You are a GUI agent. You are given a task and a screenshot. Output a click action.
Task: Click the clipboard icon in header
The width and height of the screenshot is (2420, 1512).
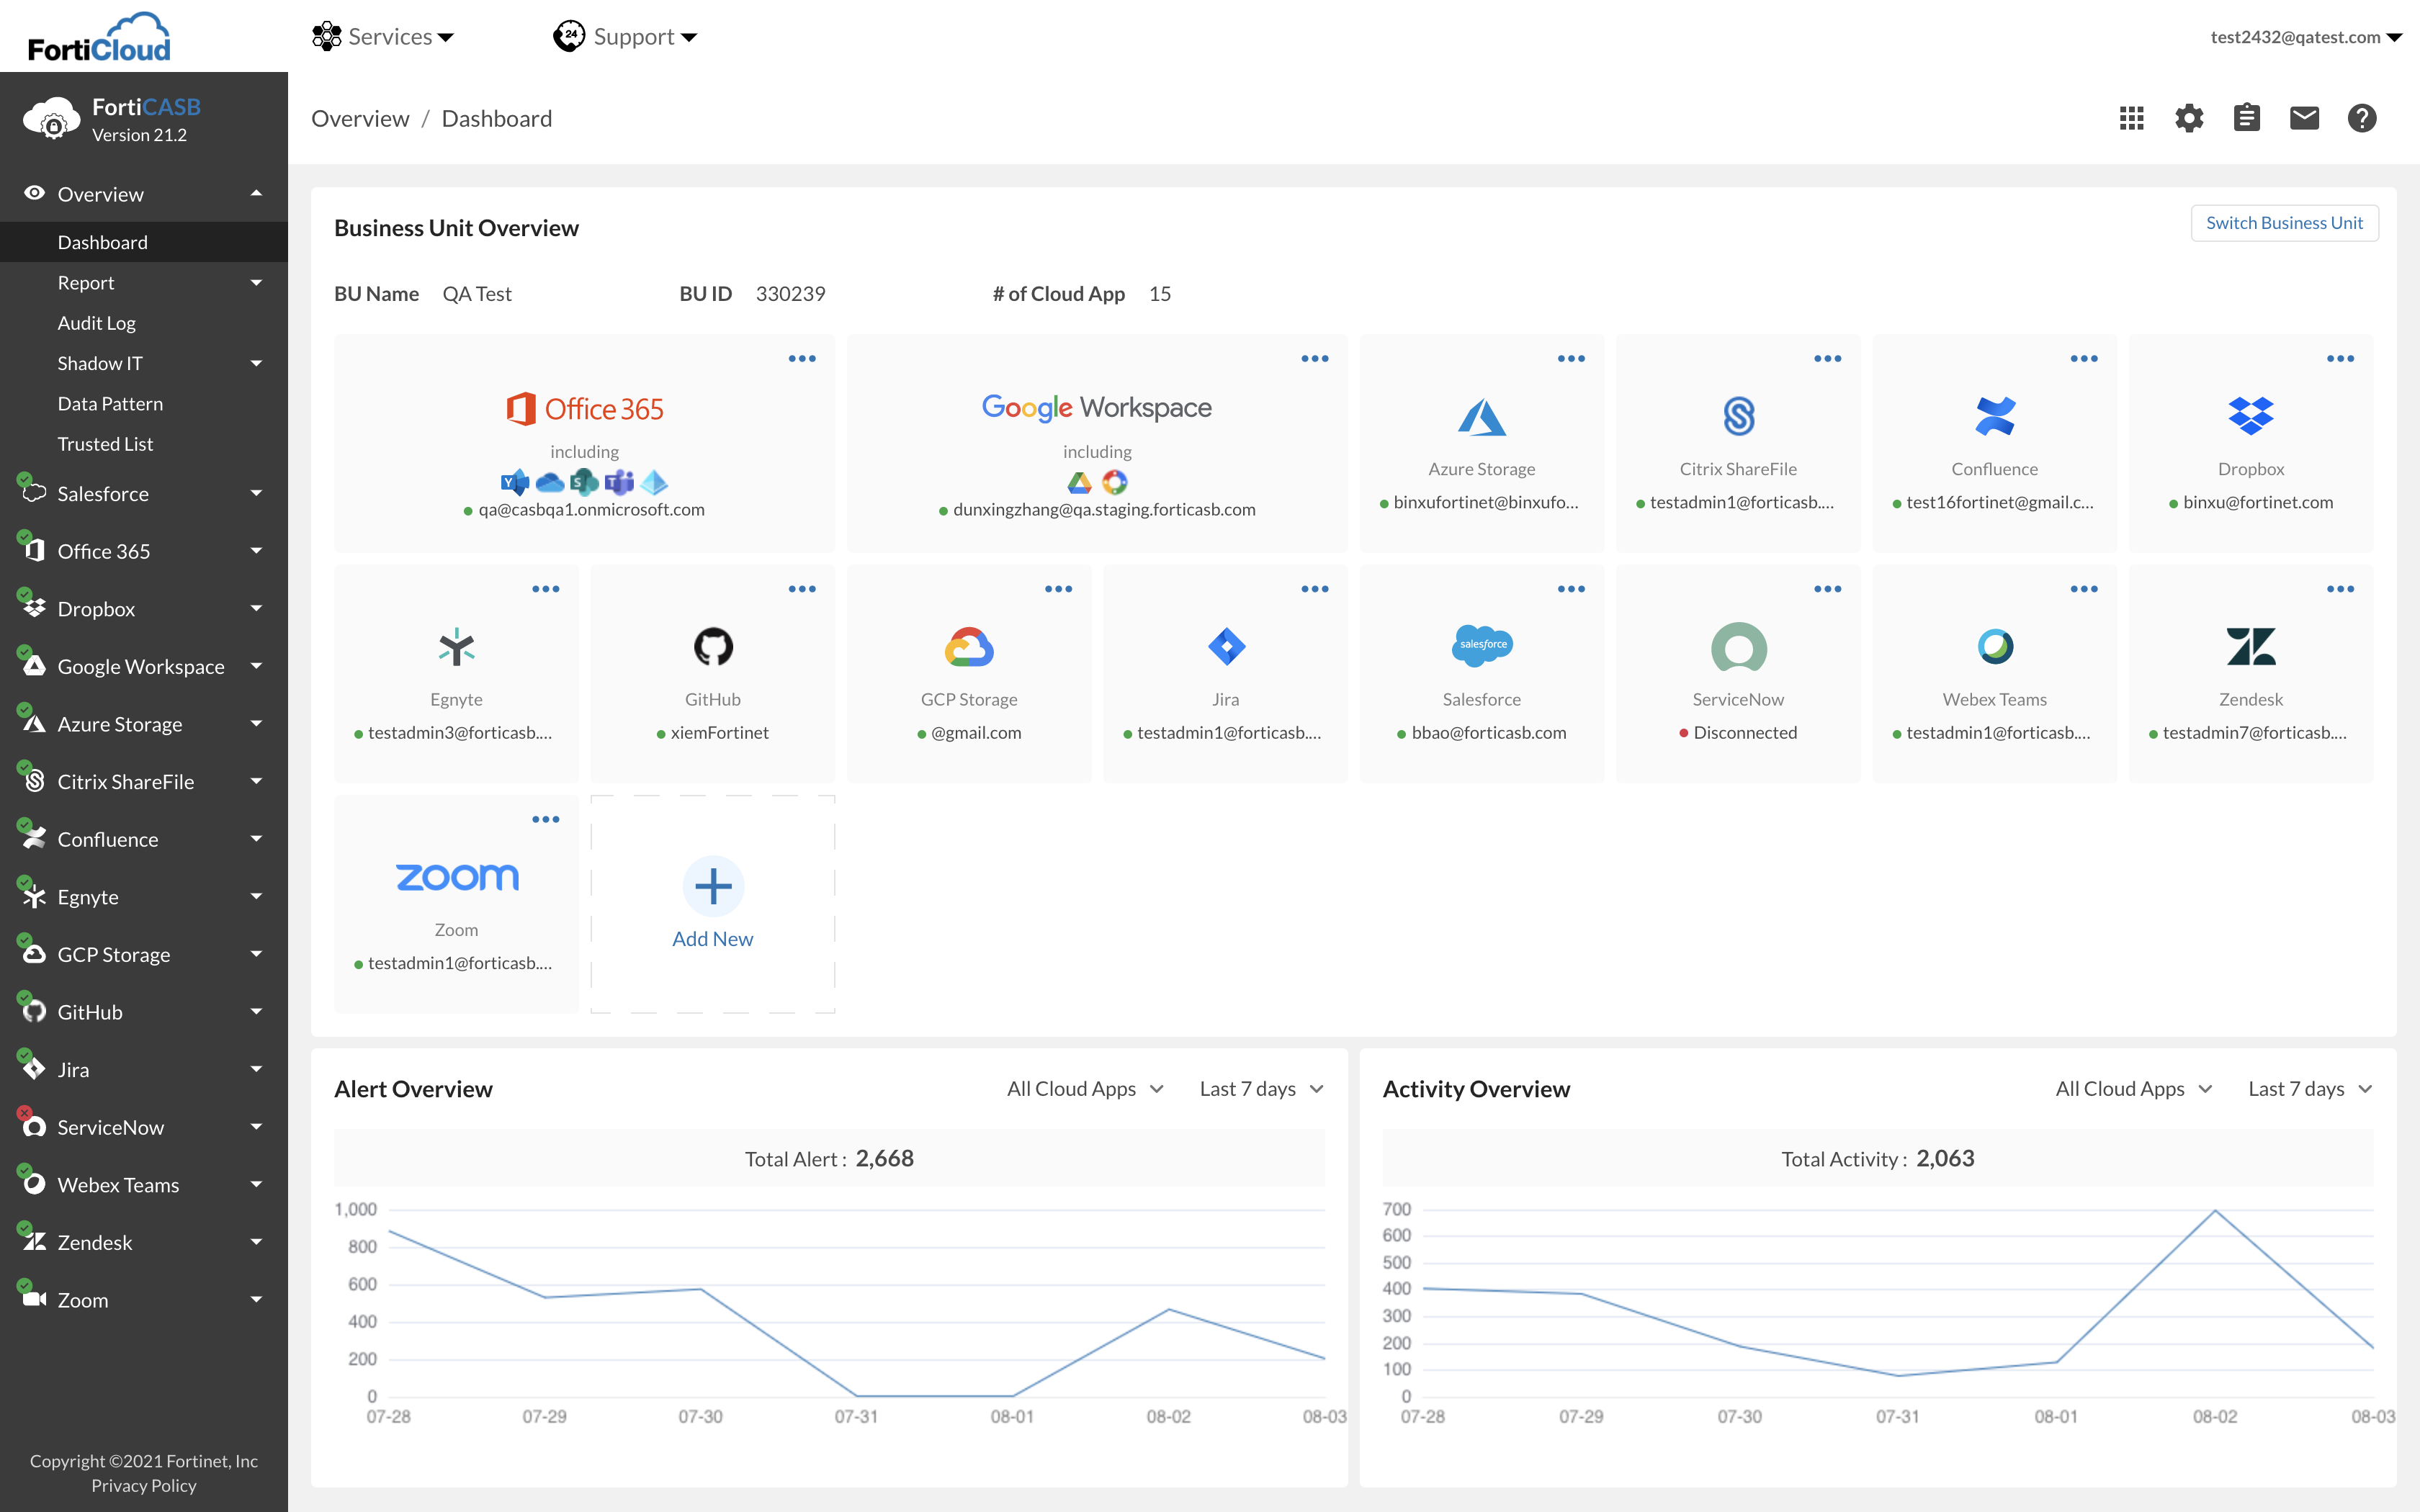click(2246, 118)
